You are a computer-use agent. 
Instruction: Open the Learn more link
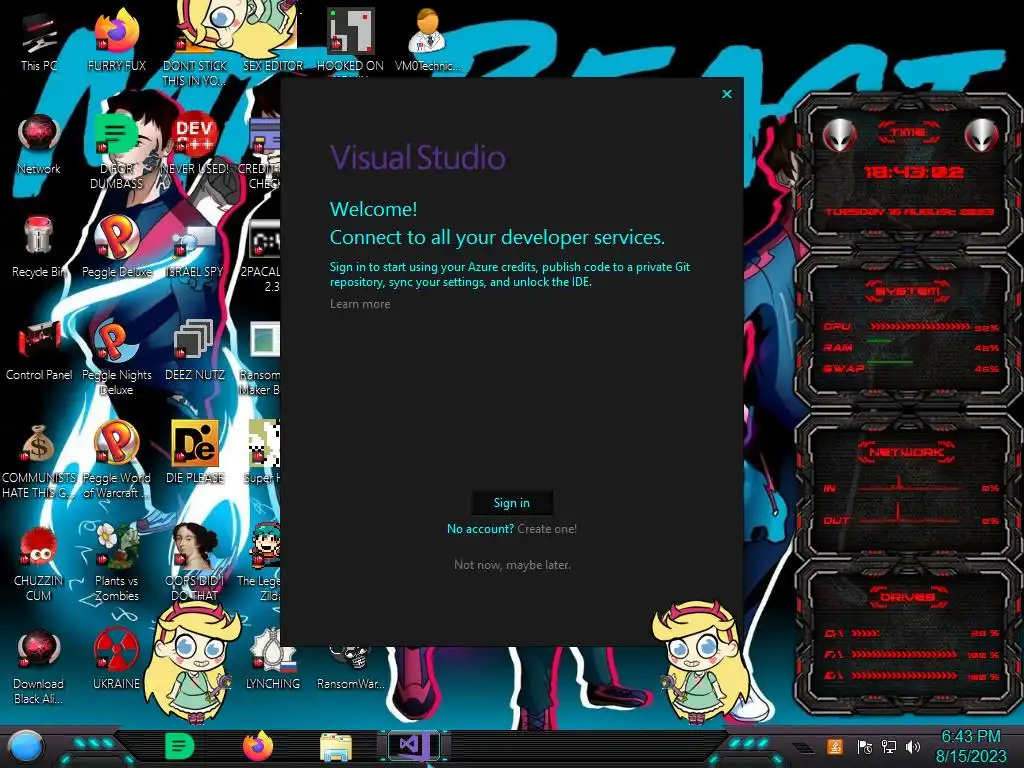coord(360,304)
